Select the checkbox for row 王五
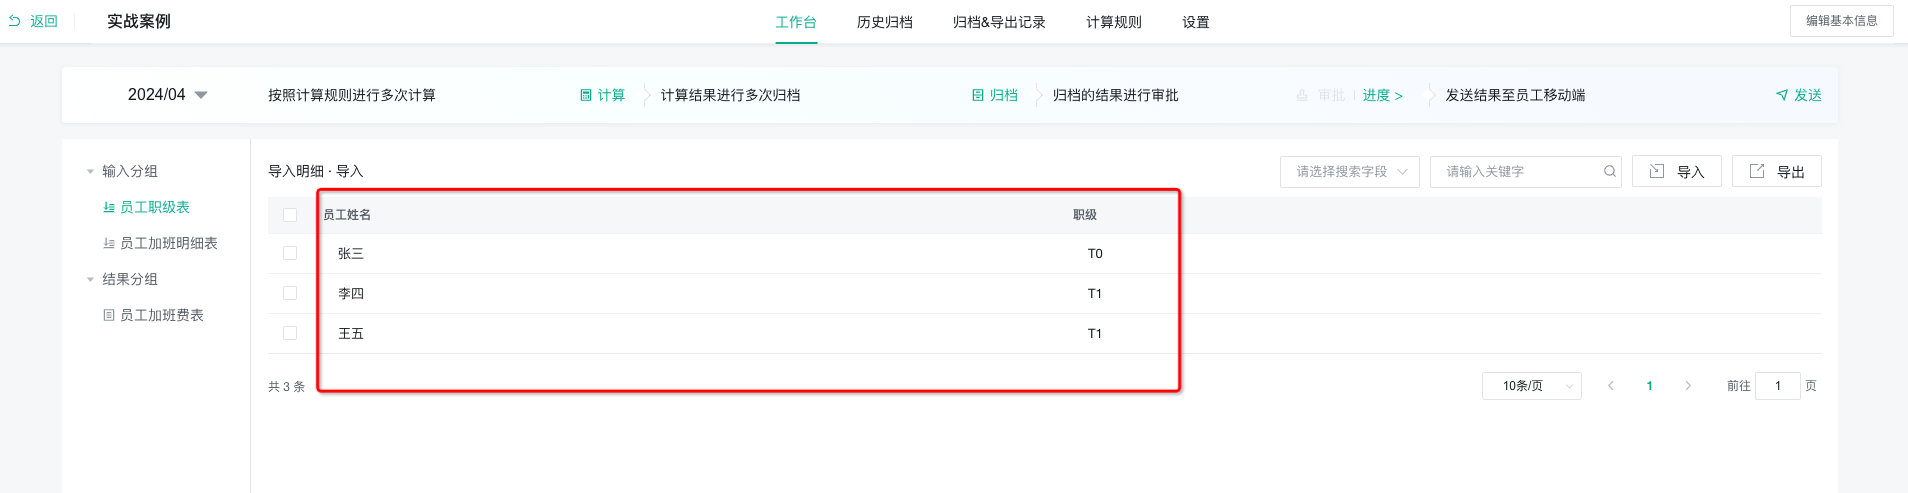 point(290,333)
